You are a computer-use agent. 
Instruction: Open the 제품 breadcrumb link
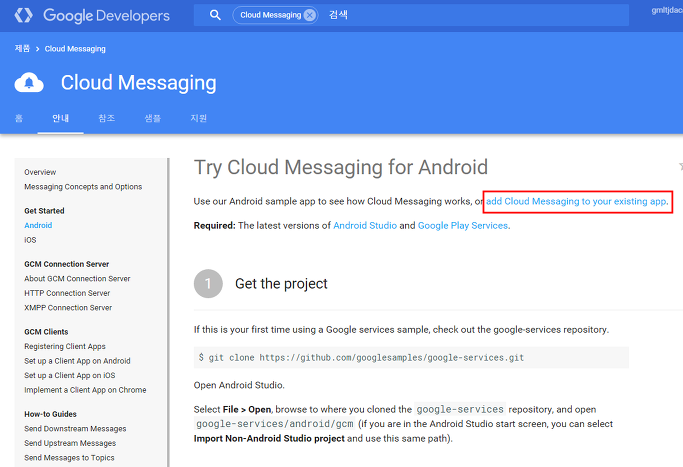click(22, 49)
